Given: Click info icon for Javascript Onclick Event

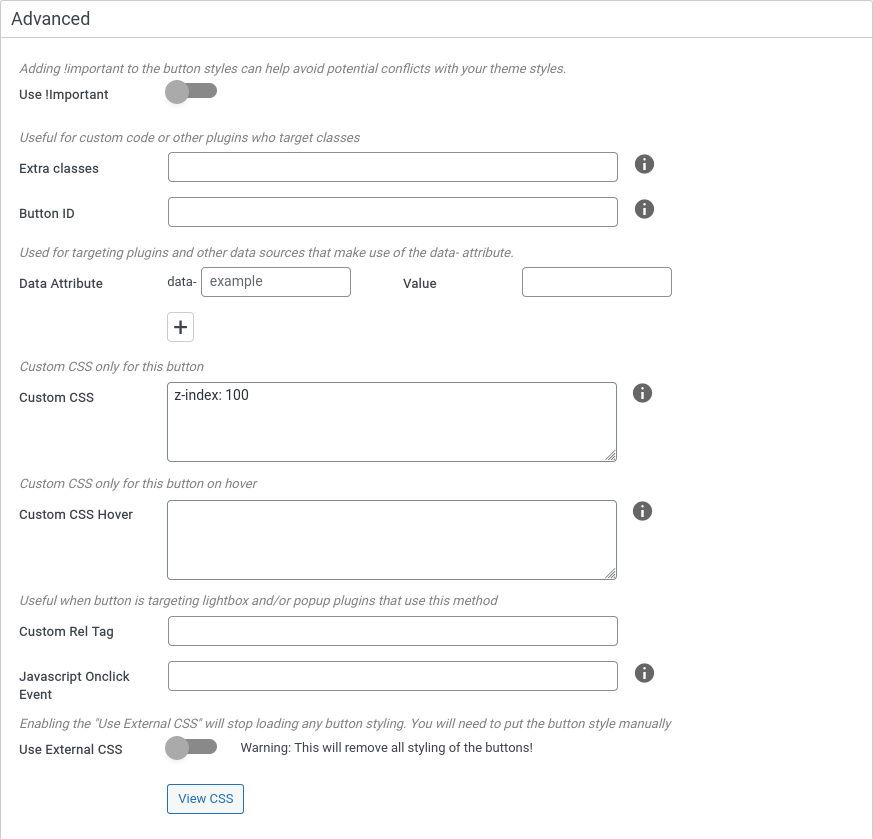Looking at the screenshot, I should [644, 673].
